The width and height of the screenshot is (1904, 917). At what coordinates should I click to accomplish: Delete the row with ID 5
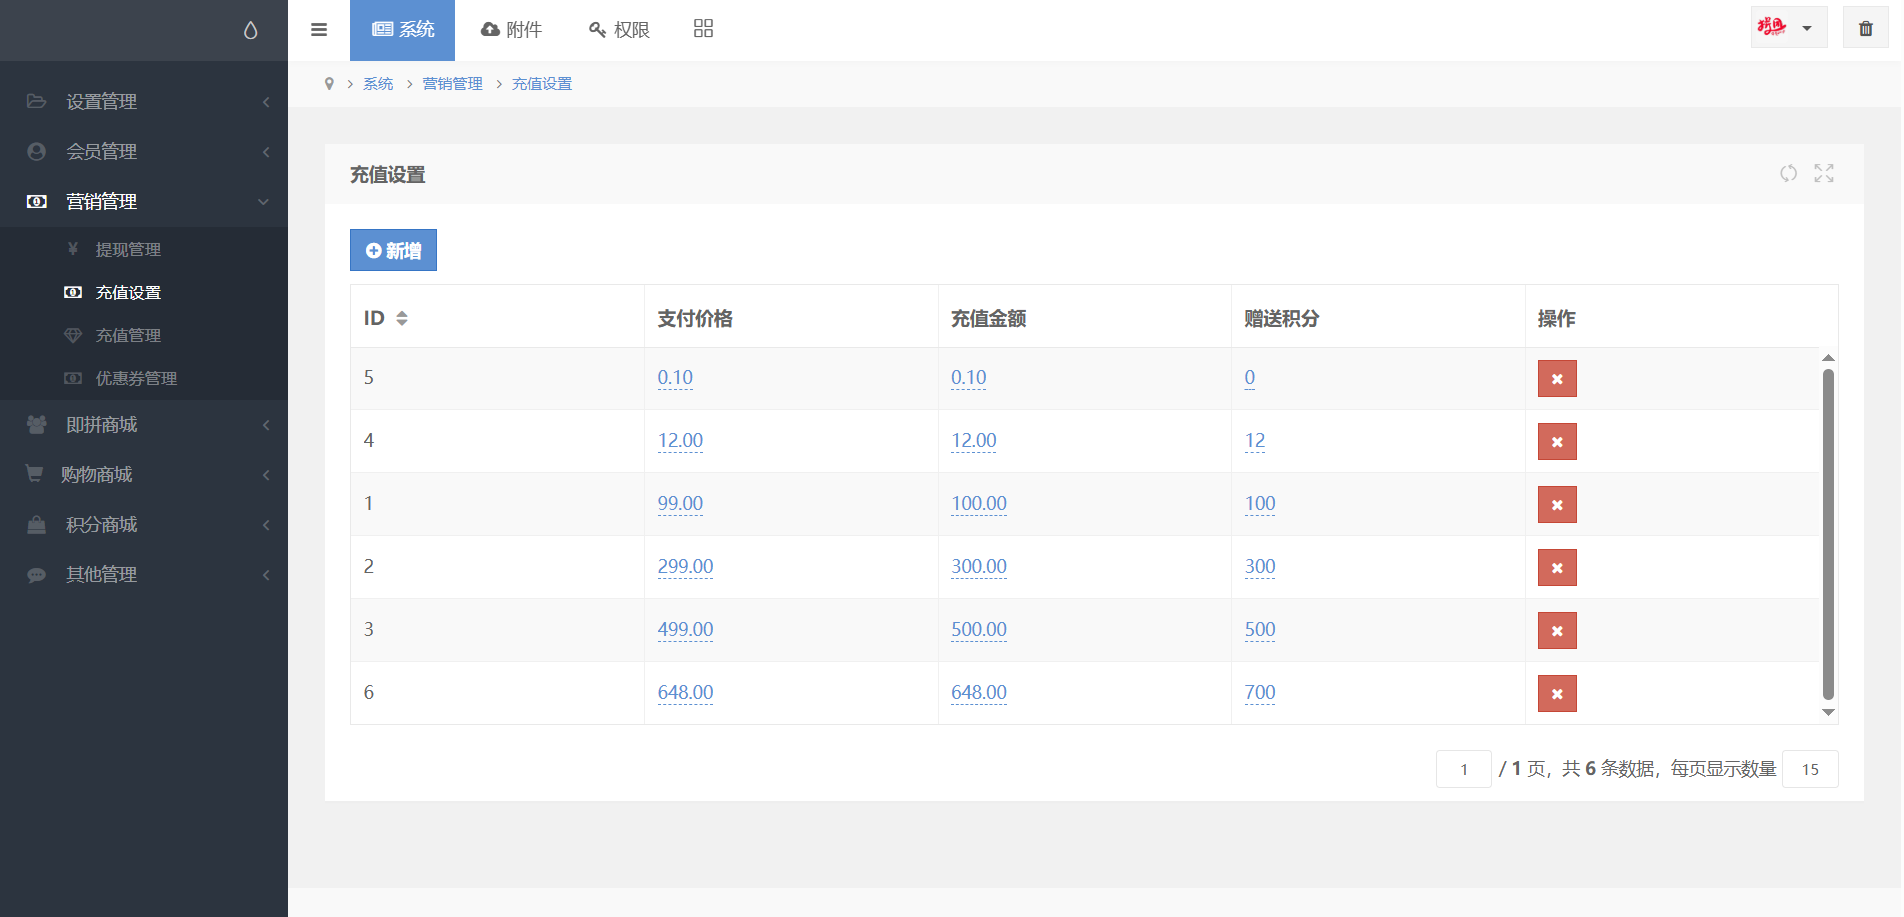coord(1556,379)
